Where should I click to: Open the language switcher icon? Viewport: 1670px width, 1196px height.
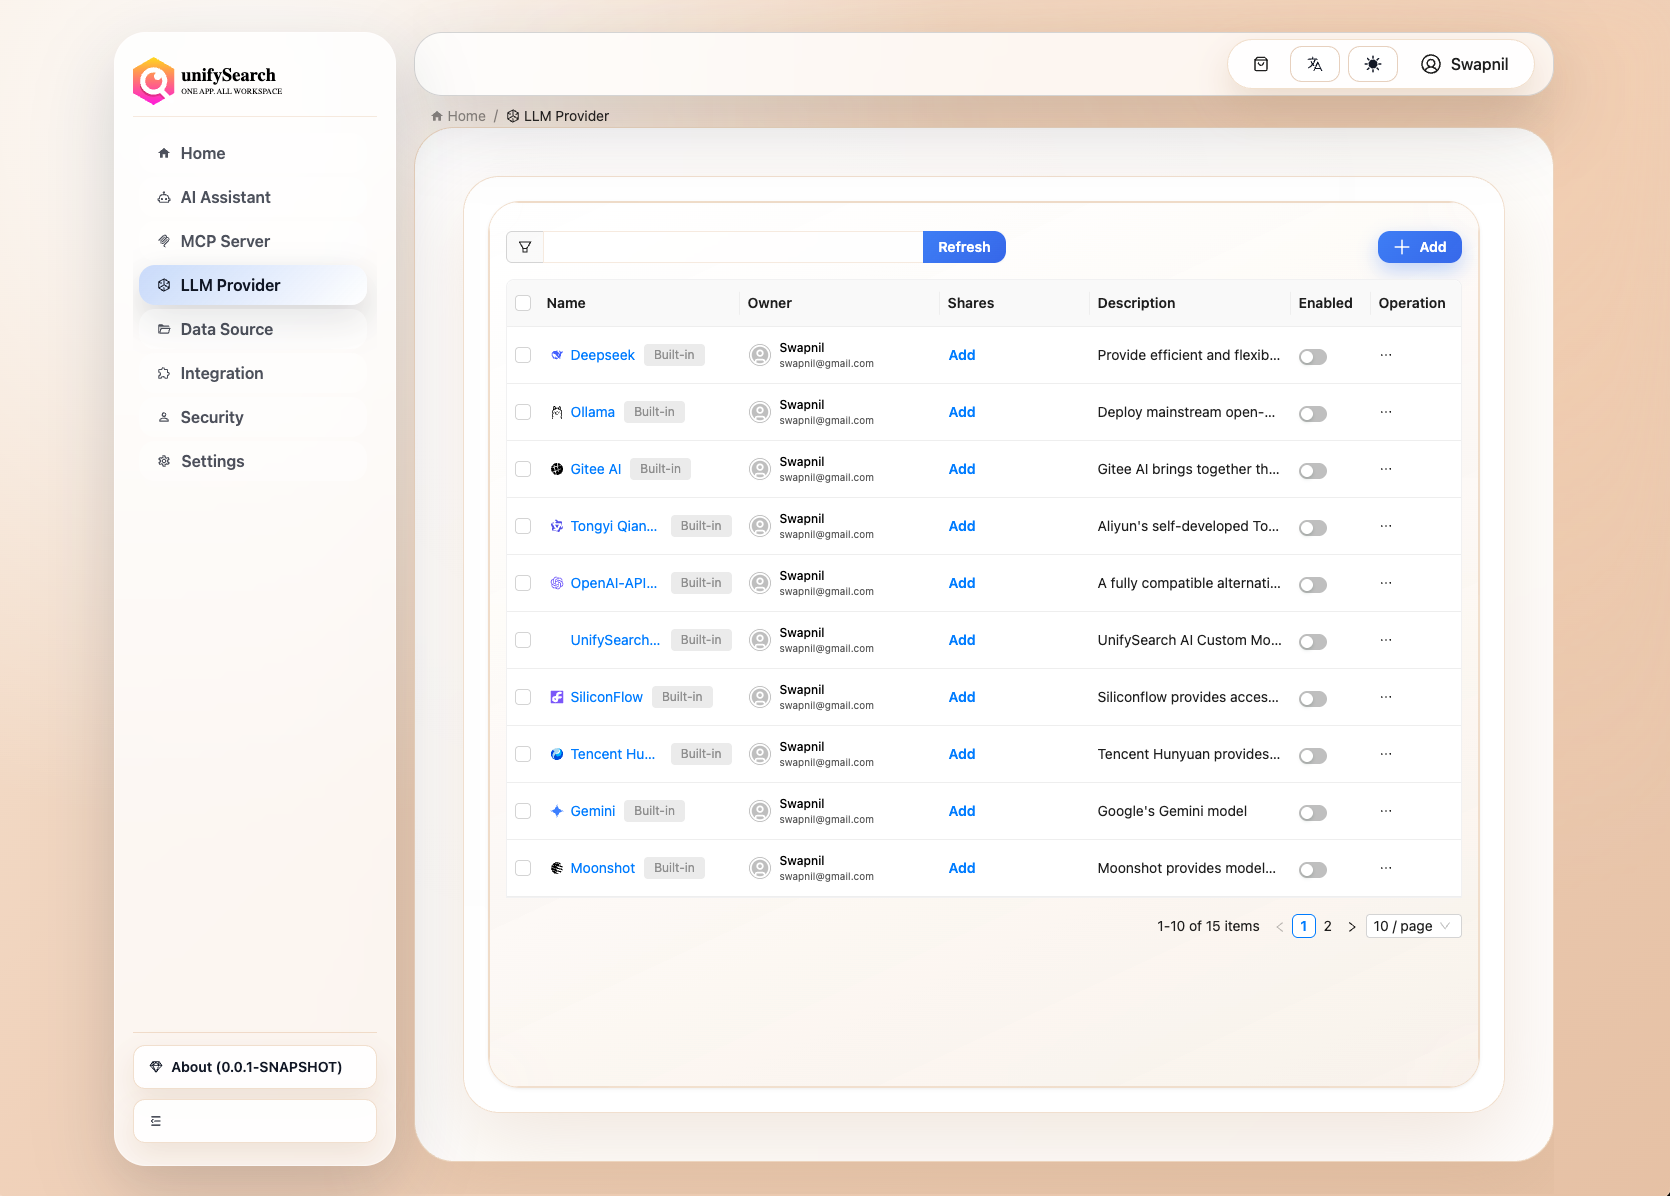tap(1314, 63)
